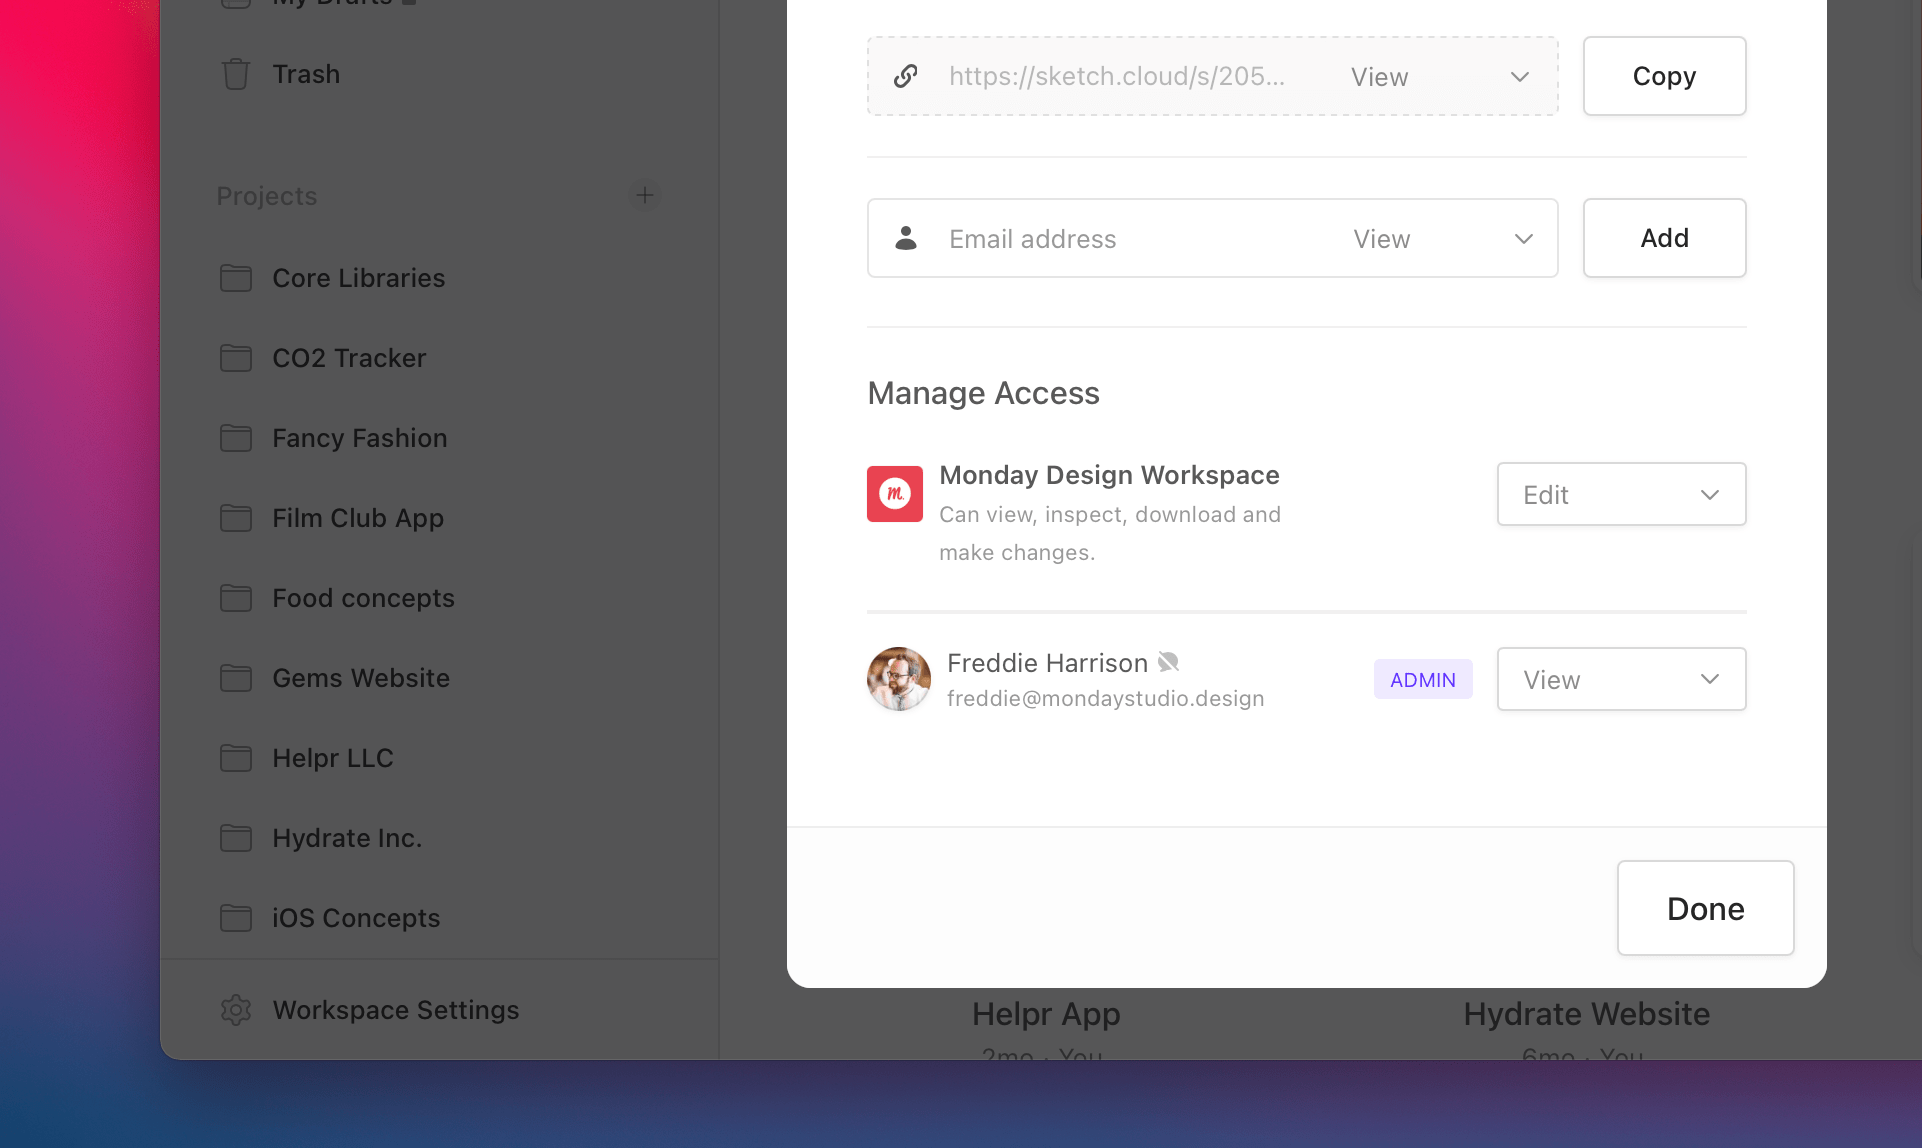Expand share link View permission dropdown

pos(1440,77)
